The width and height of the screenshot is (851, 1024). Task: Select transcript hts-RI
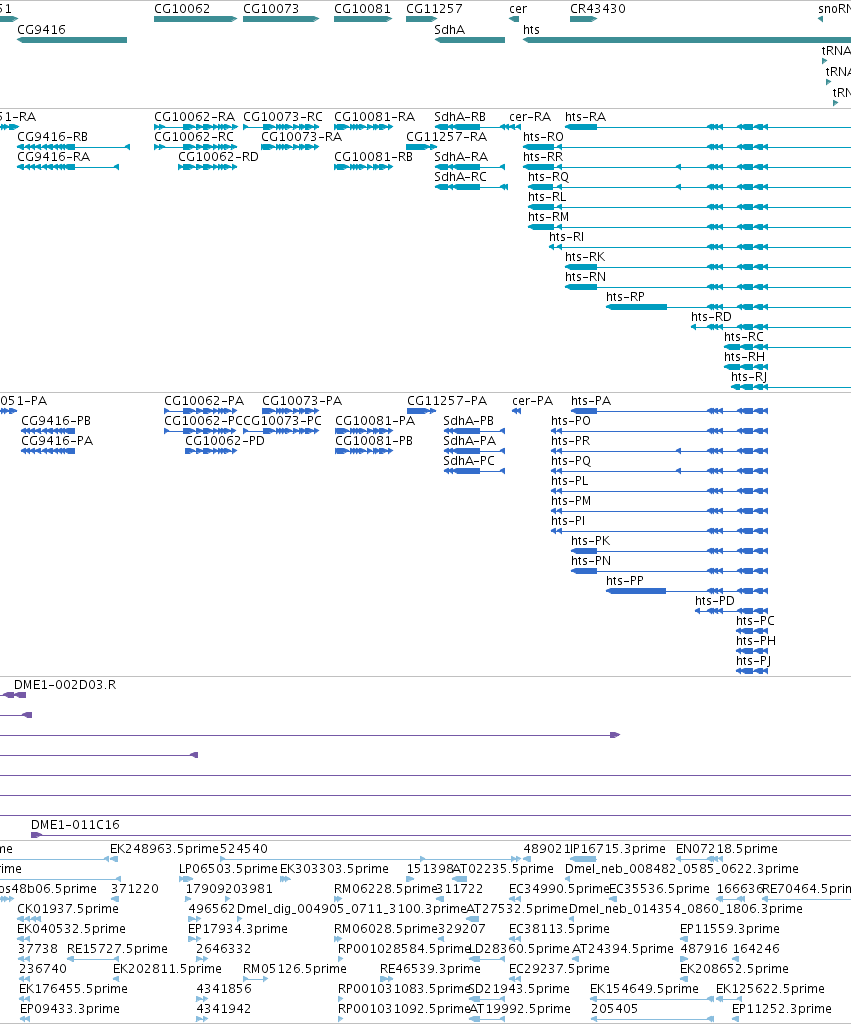[700, 248]
